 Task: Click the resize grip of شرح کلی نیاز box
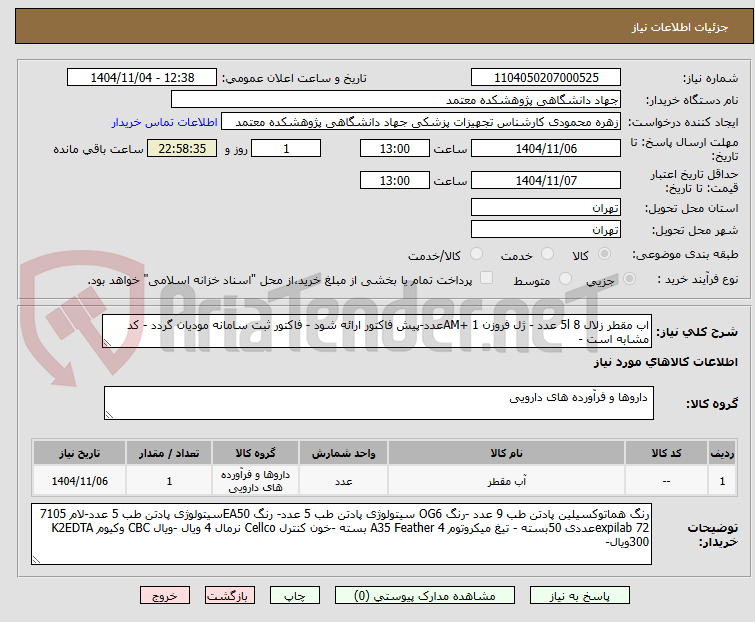[x=107, y=343]
